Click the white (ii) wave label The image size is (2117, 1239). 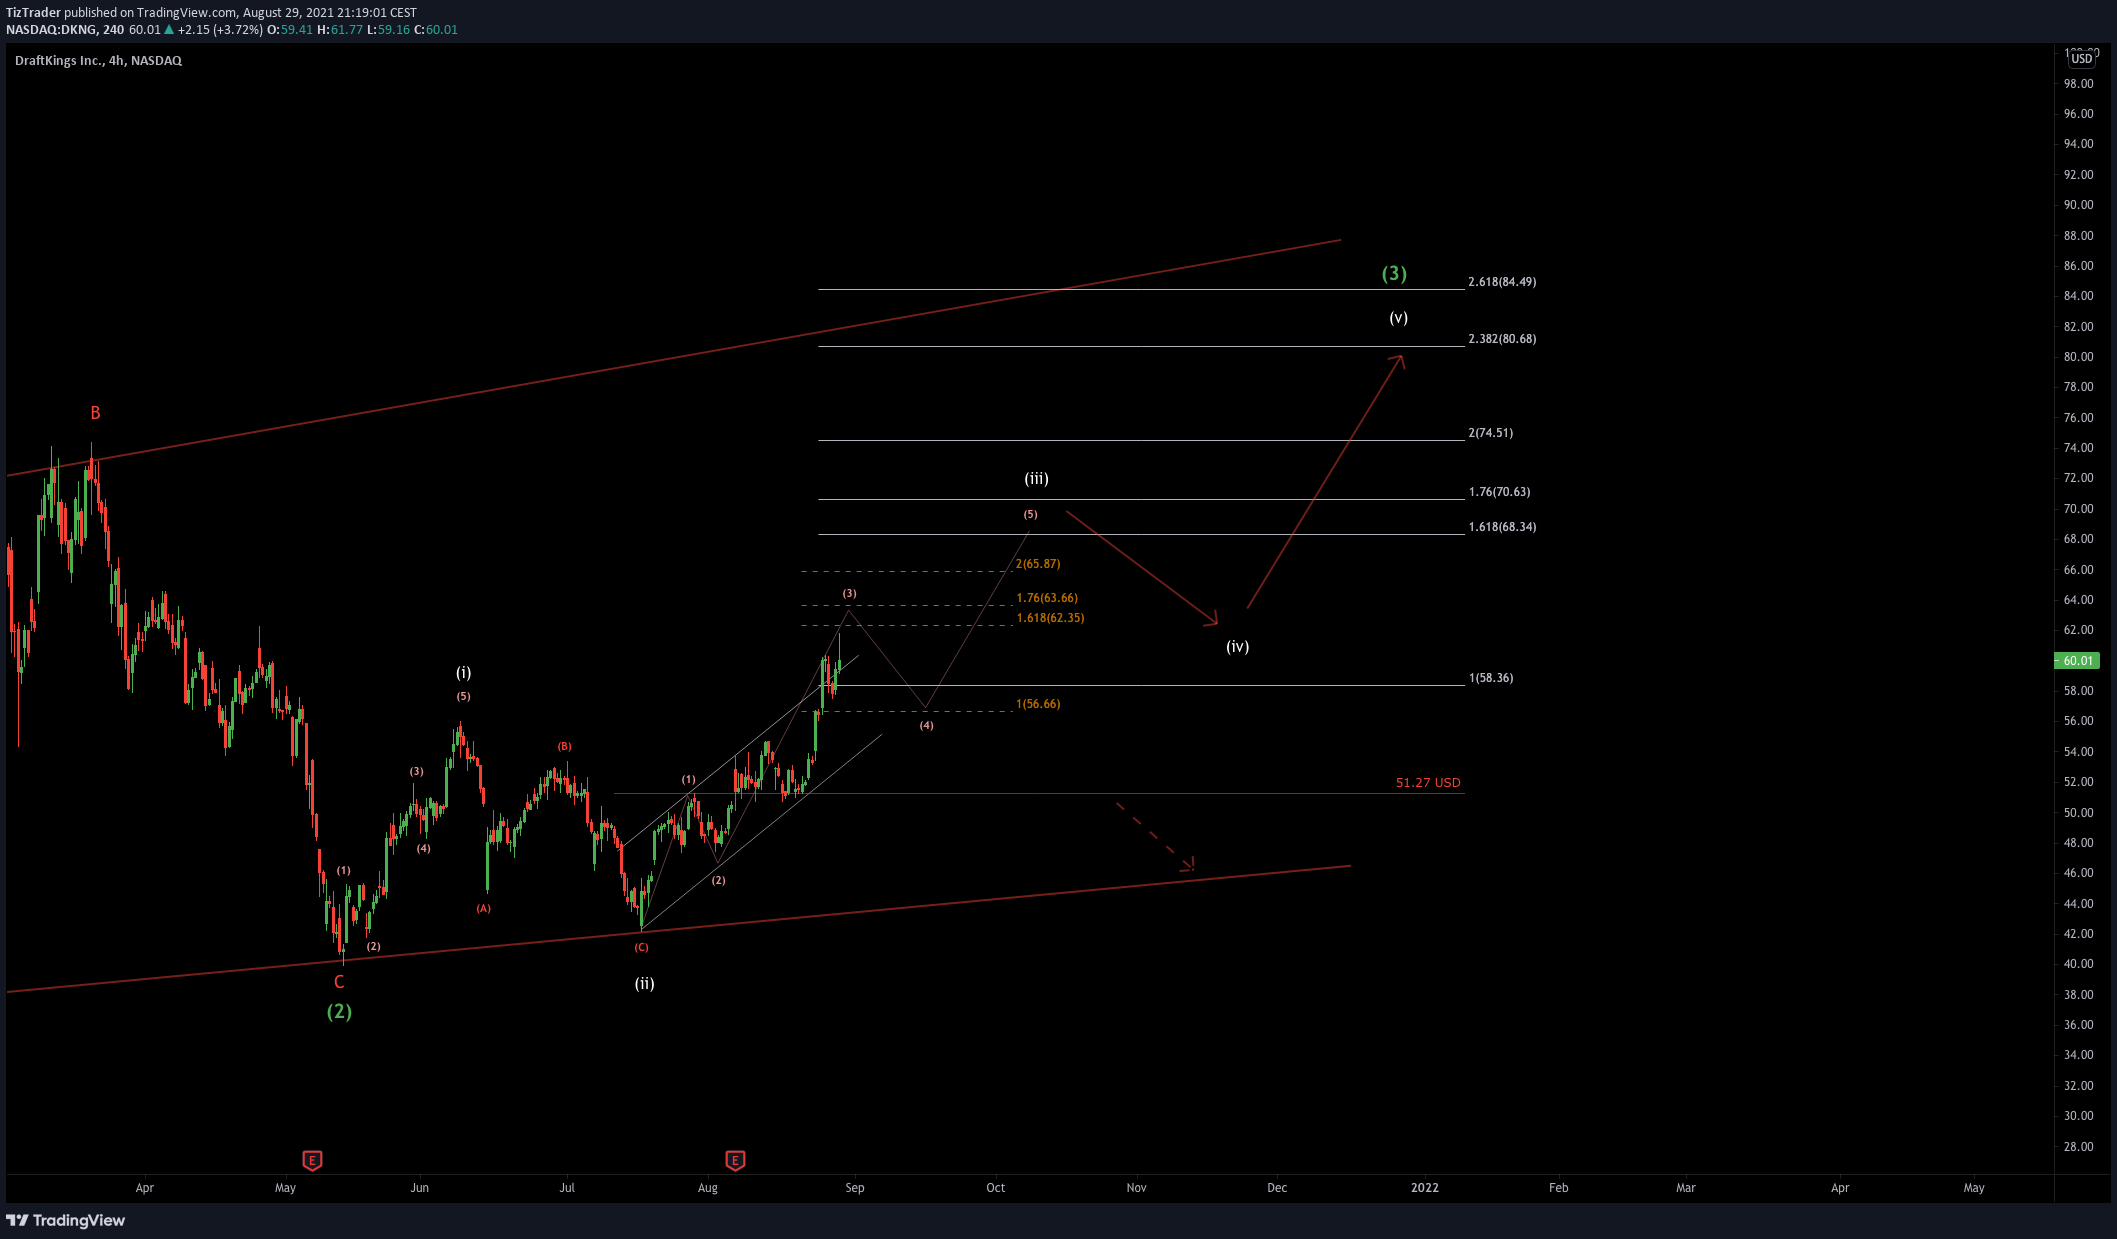(644, 984)
